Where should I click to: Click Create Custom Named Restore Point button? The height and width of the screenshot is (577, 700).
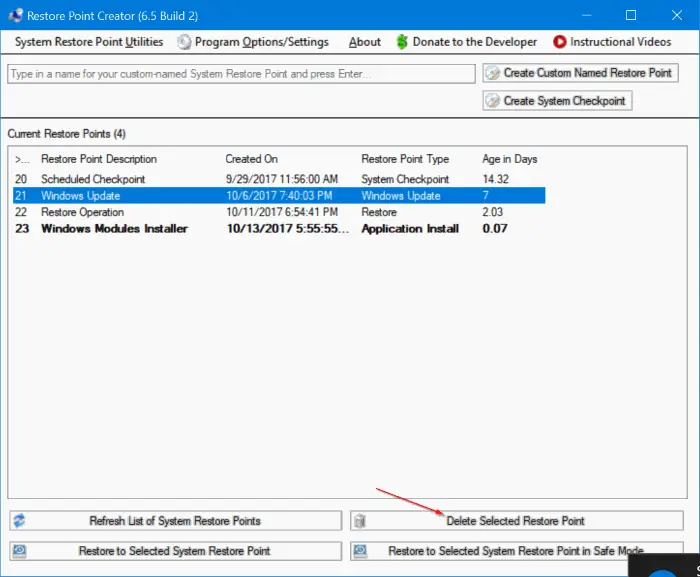(x=580, y=73)
